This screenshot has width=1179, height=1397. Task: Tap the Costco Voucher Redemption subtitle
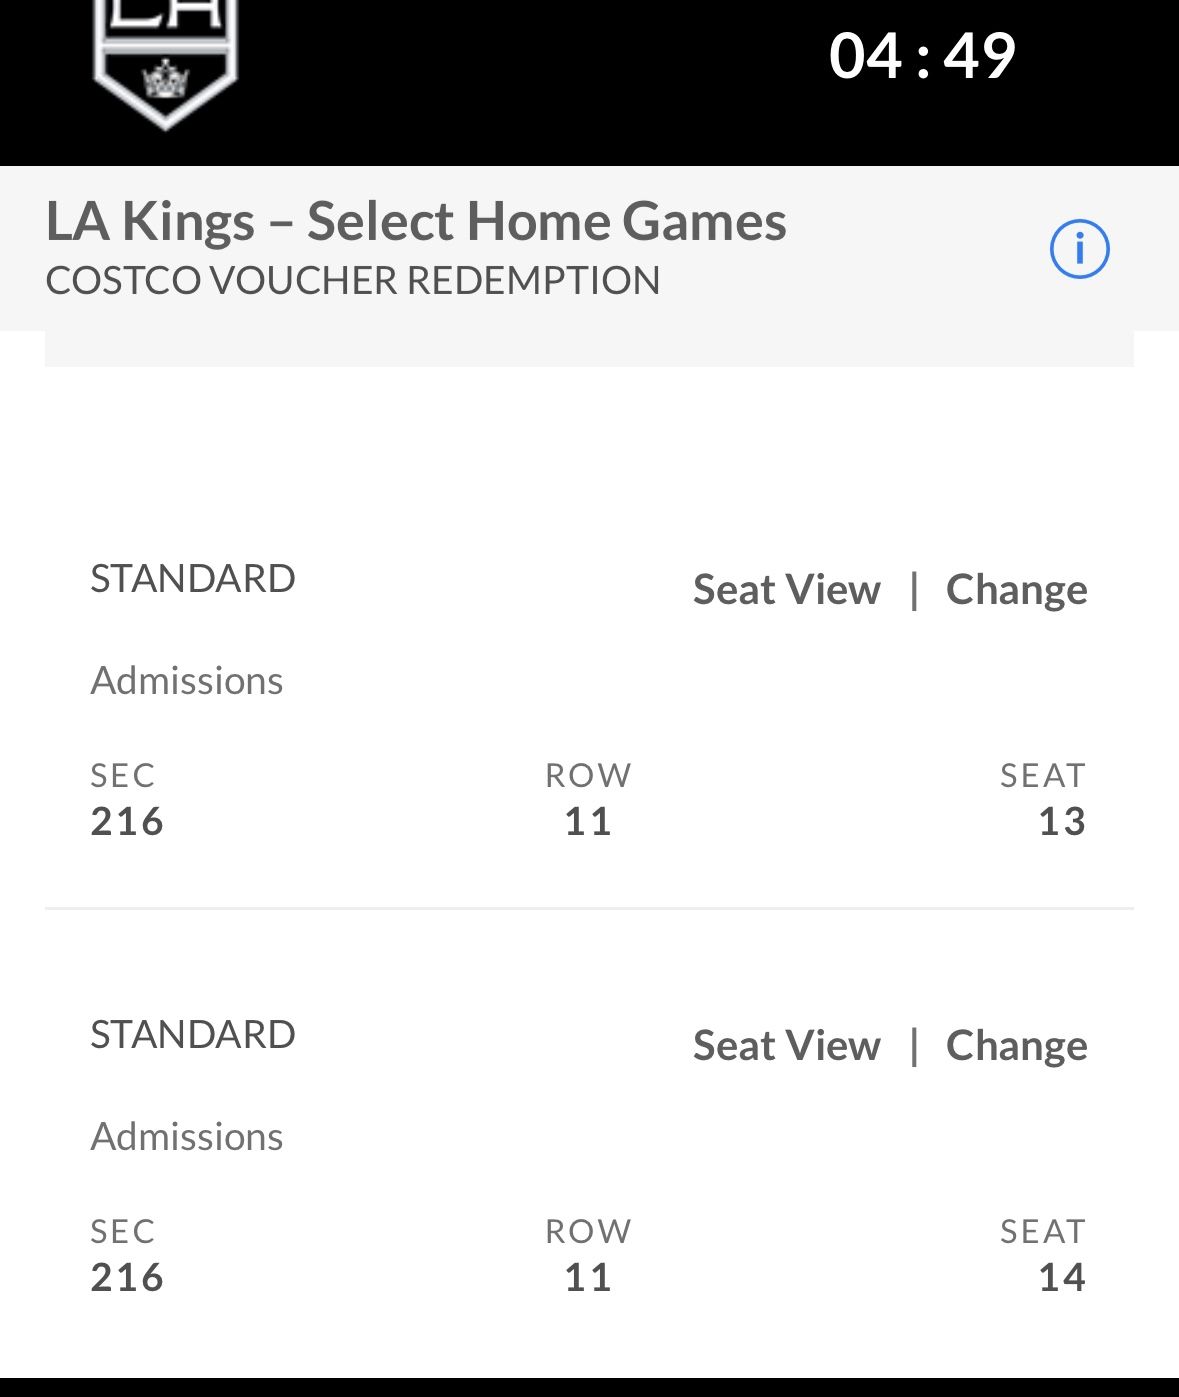353,280
